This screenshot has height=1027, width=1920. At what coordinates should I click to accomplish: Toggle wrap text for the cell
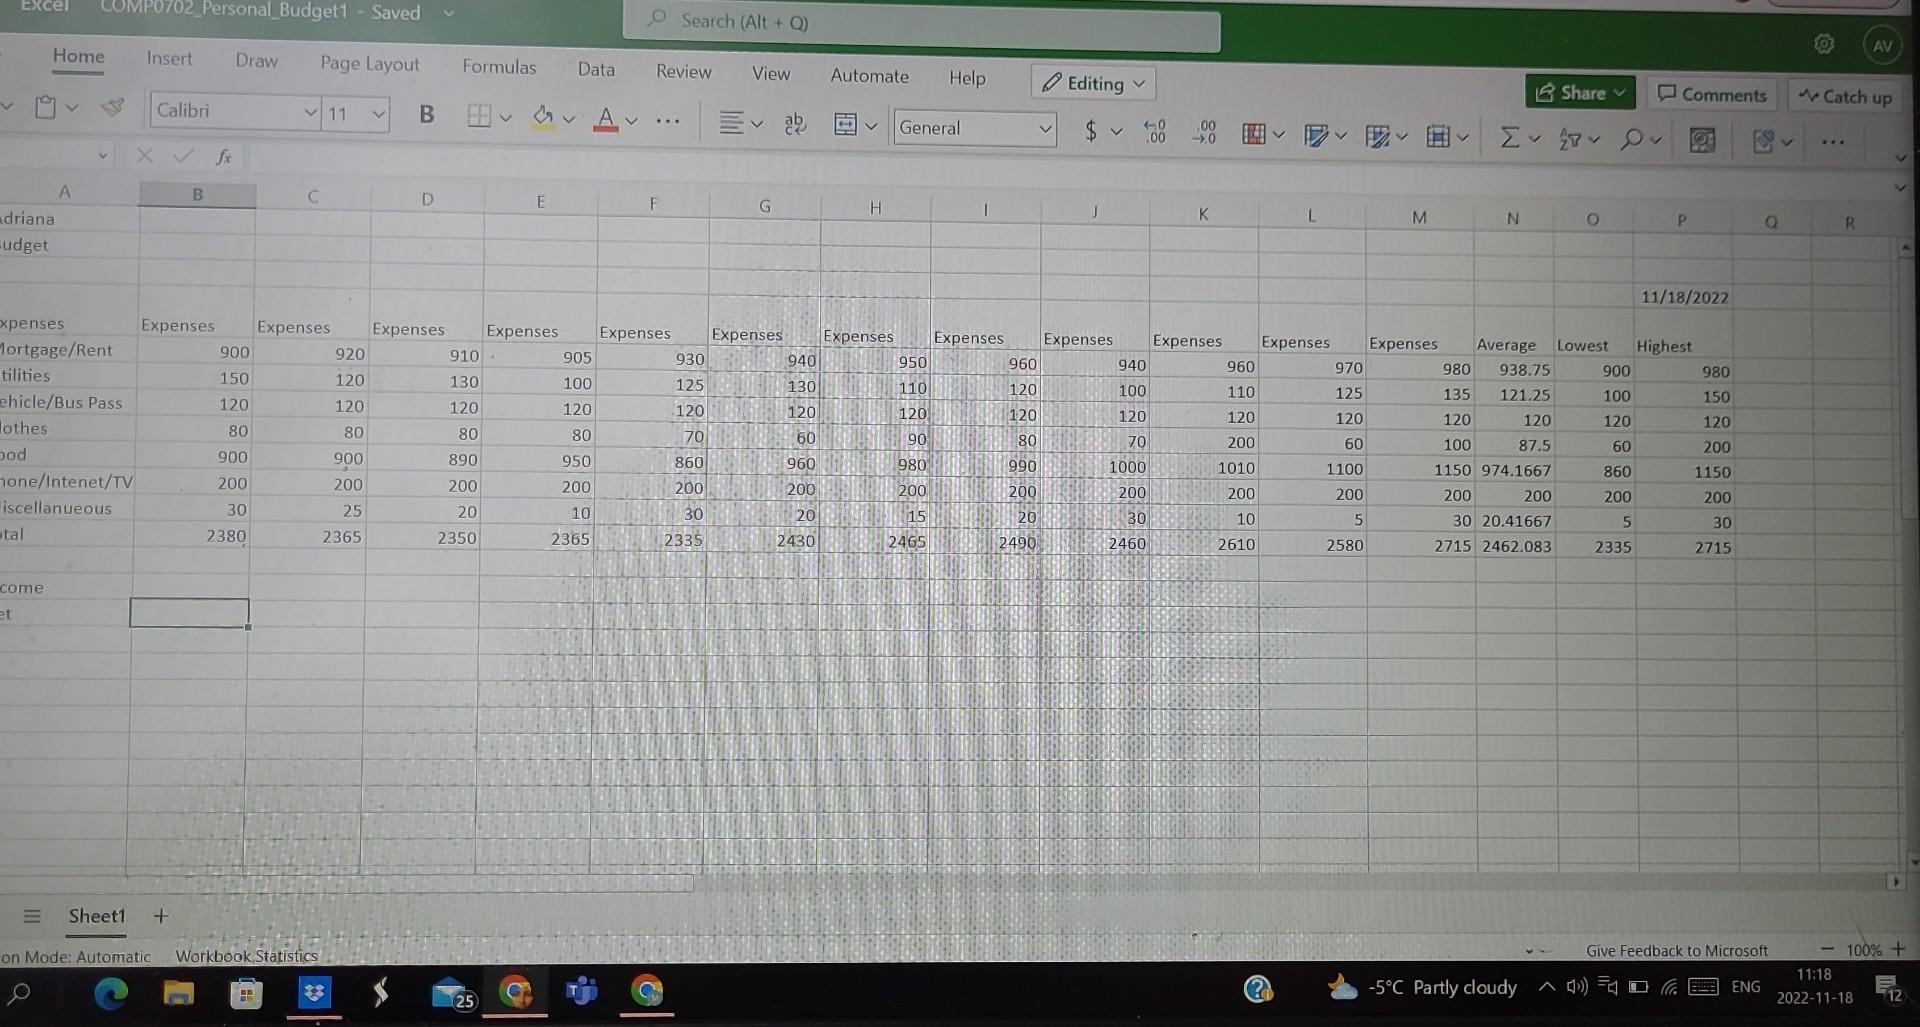click(793, 122)
